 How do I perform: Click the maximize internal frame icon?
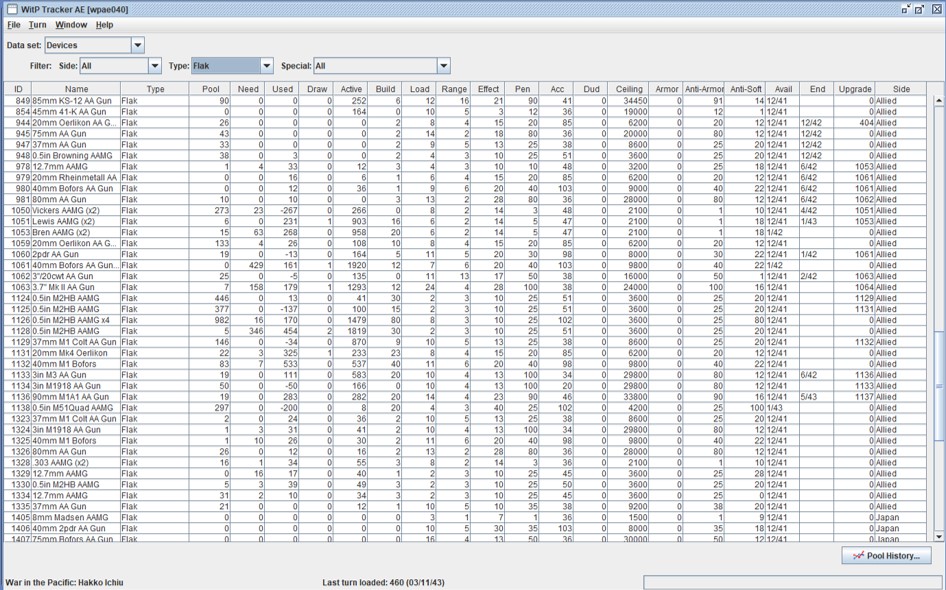coord(920,9)
